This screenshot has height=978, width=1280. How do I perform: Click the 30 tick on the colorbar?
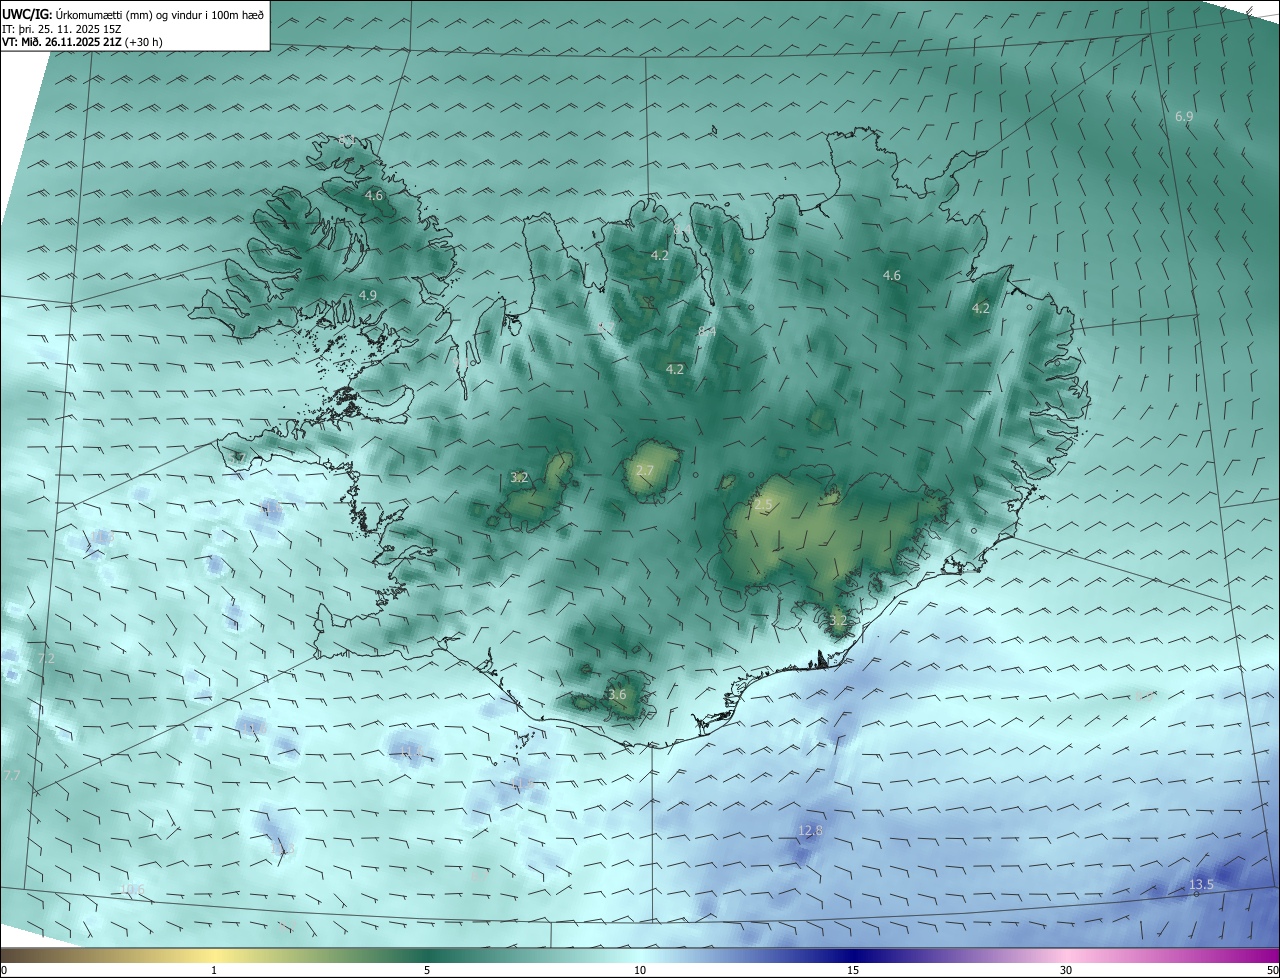1066,970
